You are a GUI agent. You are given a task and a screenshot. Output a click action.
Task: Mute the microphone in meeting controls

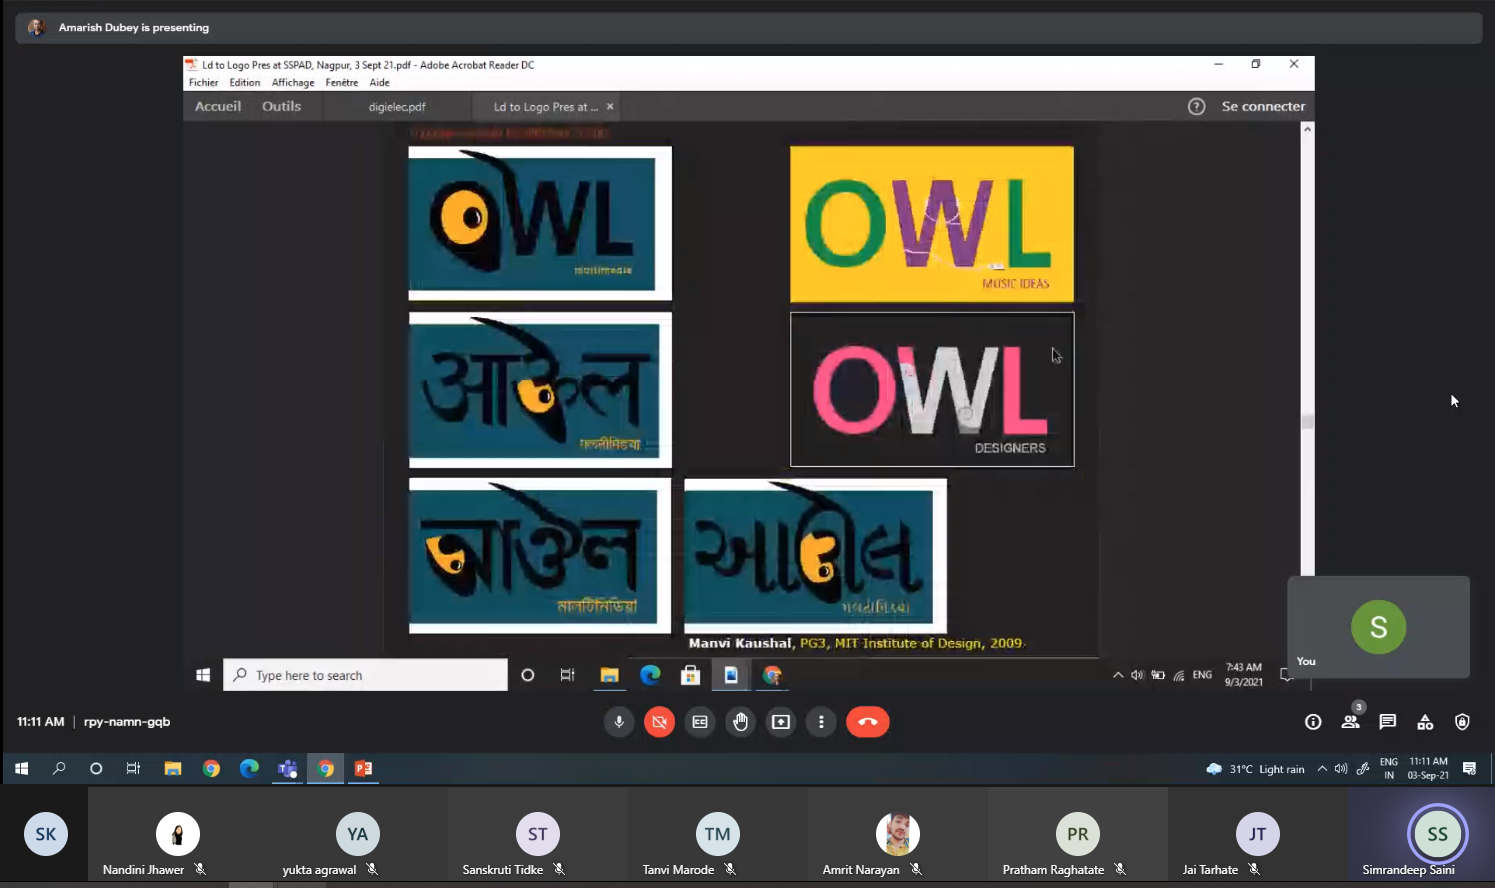click(x=619, y=722)
